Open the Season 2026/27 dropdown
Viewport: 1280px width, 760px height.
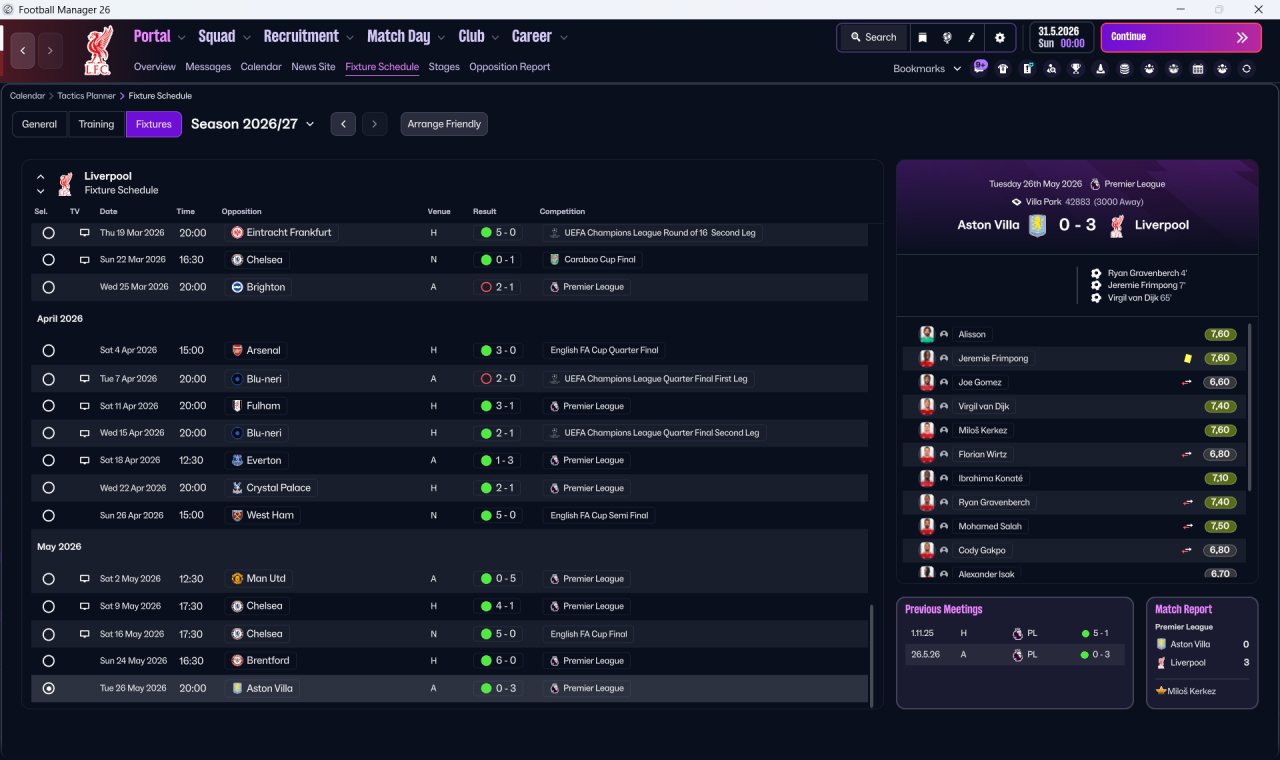point(253,124)
